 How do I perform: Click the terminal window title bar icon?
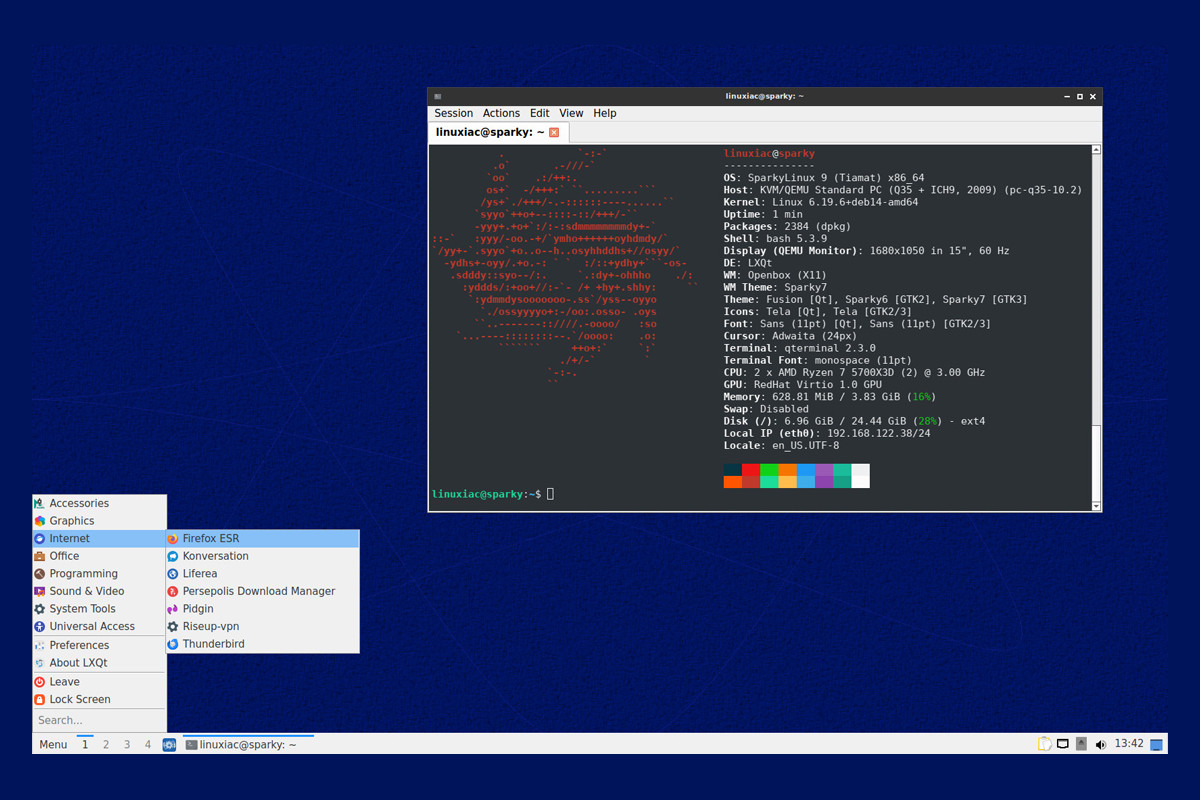(x=438, y=96)
